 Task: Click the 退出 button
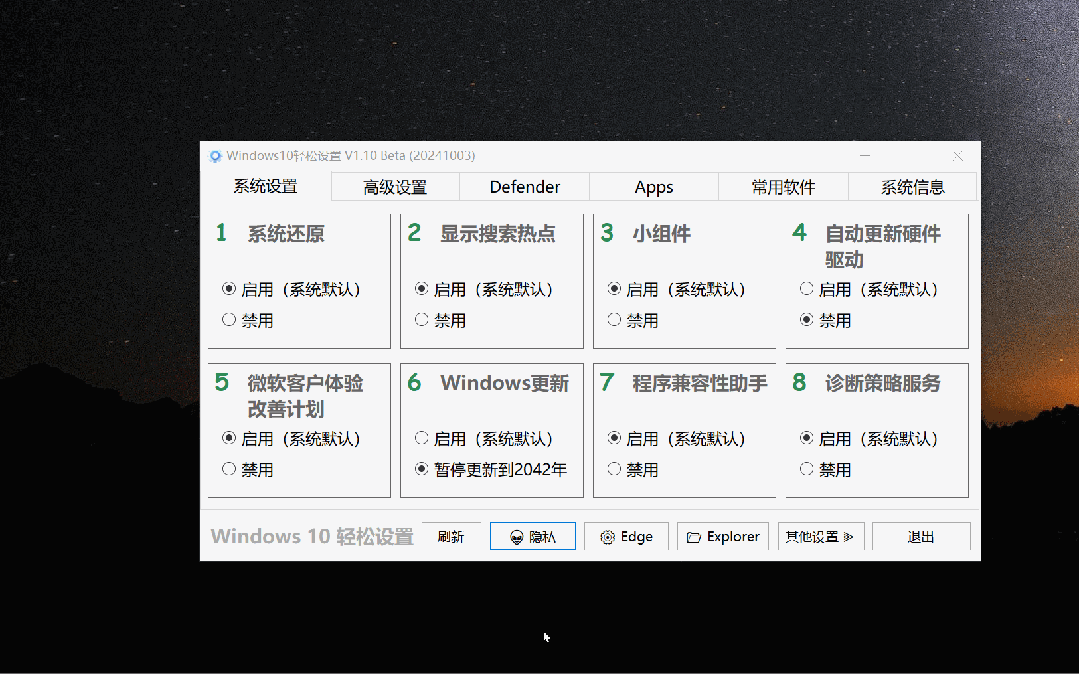click(921, 536)
